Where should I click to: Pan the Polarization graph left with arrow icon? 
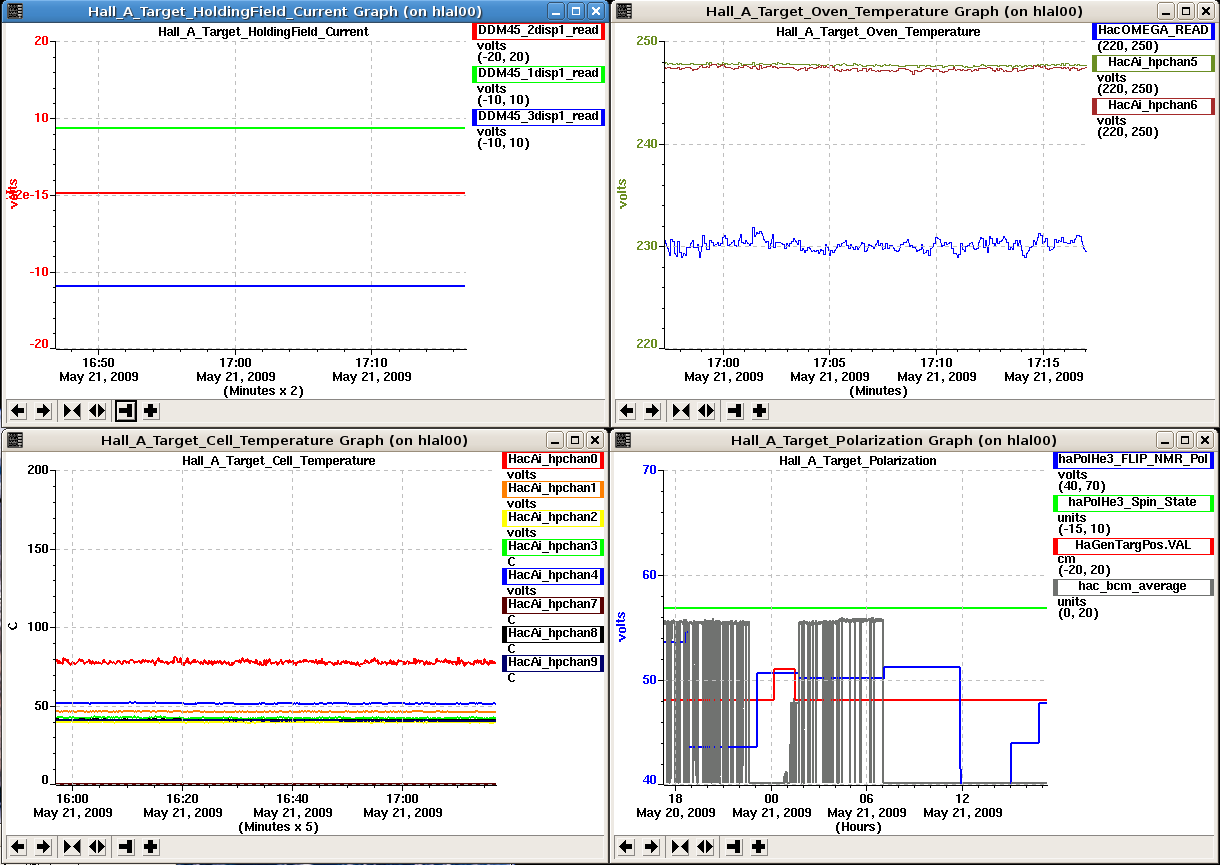(627, 846)
